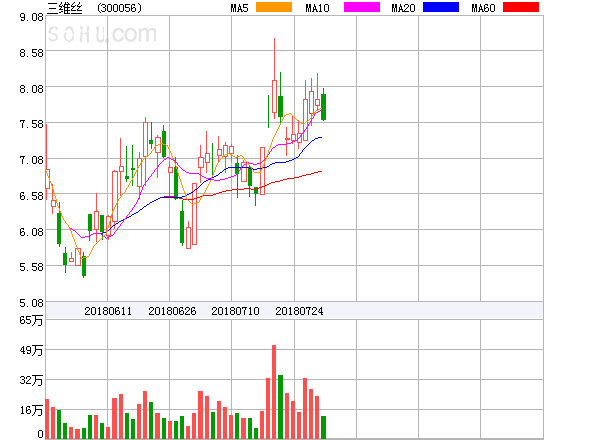The height and width of the screenshot is (440, 600).
Task: Click the 20180724 date label
Action: [299, 311]
